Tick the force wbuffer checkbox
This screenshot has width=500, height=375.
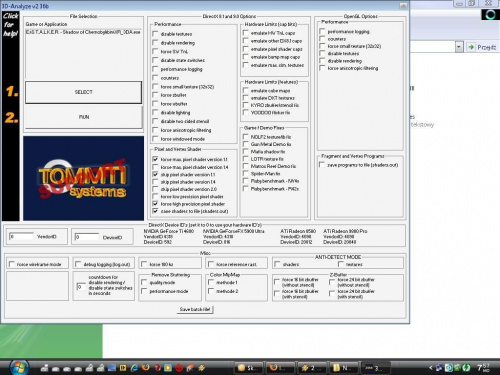pyautogui.click(x=155, y=104)
